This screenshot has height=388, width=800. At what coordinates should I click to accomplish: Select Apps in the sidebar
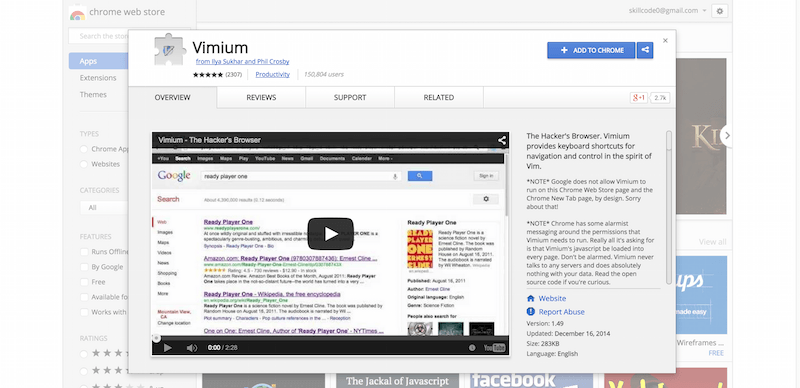tap(98, 61)
